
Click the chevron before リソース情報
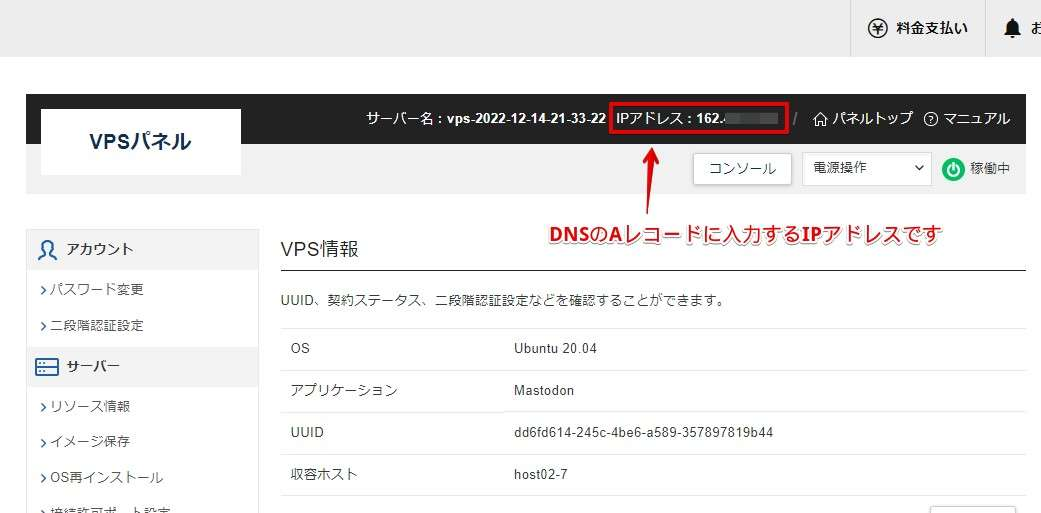(x=43, y=407)
